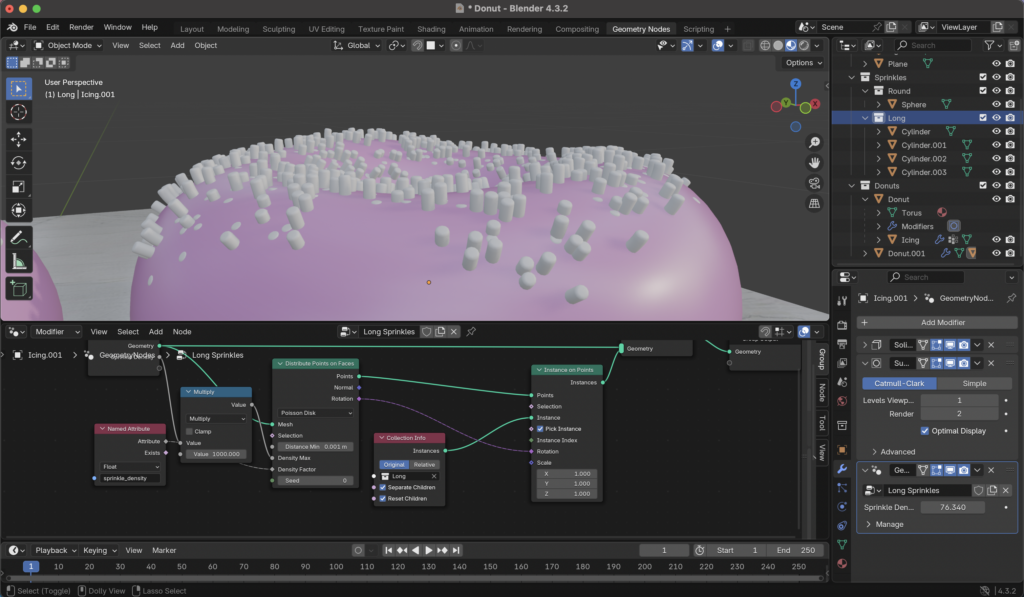Select Original in Collection Info node

tap(394, 464)
